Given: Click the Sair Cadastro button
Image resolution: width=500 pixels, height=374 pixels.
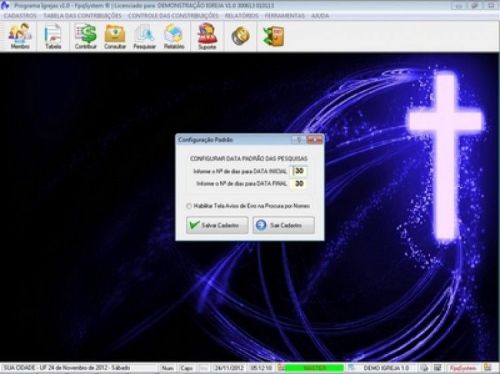Looking at the screenshot, I should (283, 225).
